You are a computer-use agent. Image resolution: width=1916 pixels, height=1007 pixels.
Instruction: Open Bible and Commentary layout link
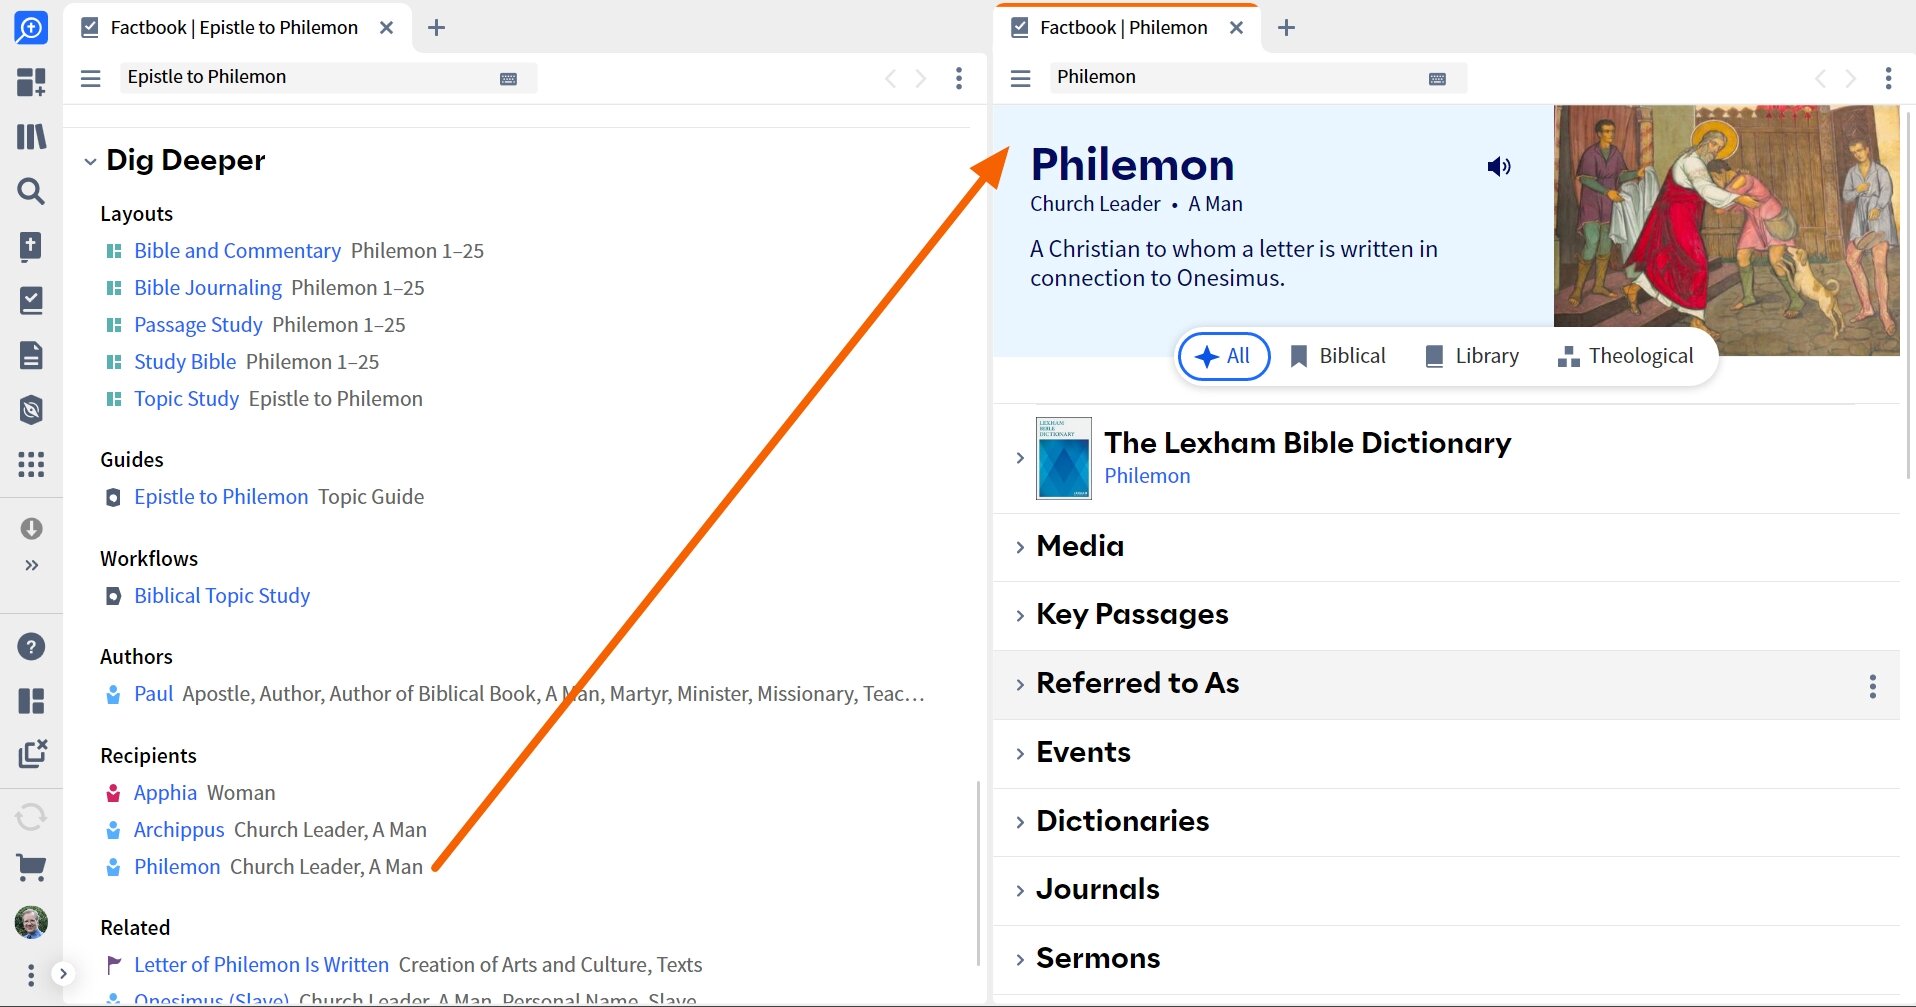pyautogui.click(x=237, y=251)
